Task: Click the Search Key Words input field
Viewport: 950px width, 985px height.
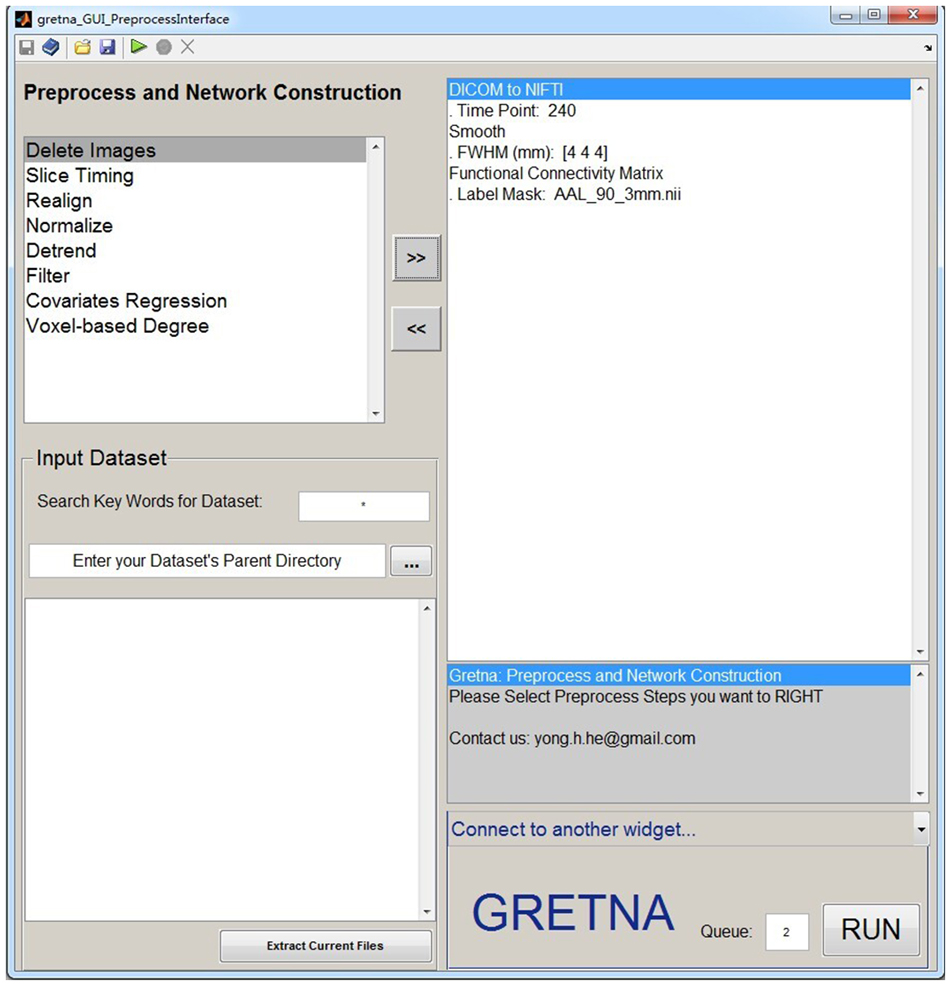Action: pyautogui.click(x=364, y=506)
